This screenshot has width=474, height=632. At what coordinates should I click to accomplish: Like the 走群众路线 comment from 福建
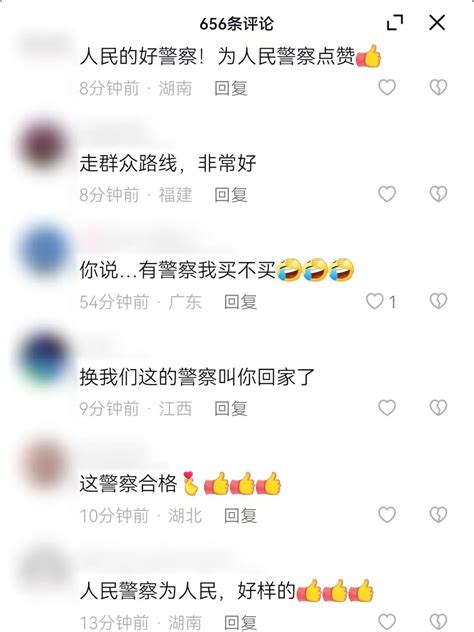[387, 194]
